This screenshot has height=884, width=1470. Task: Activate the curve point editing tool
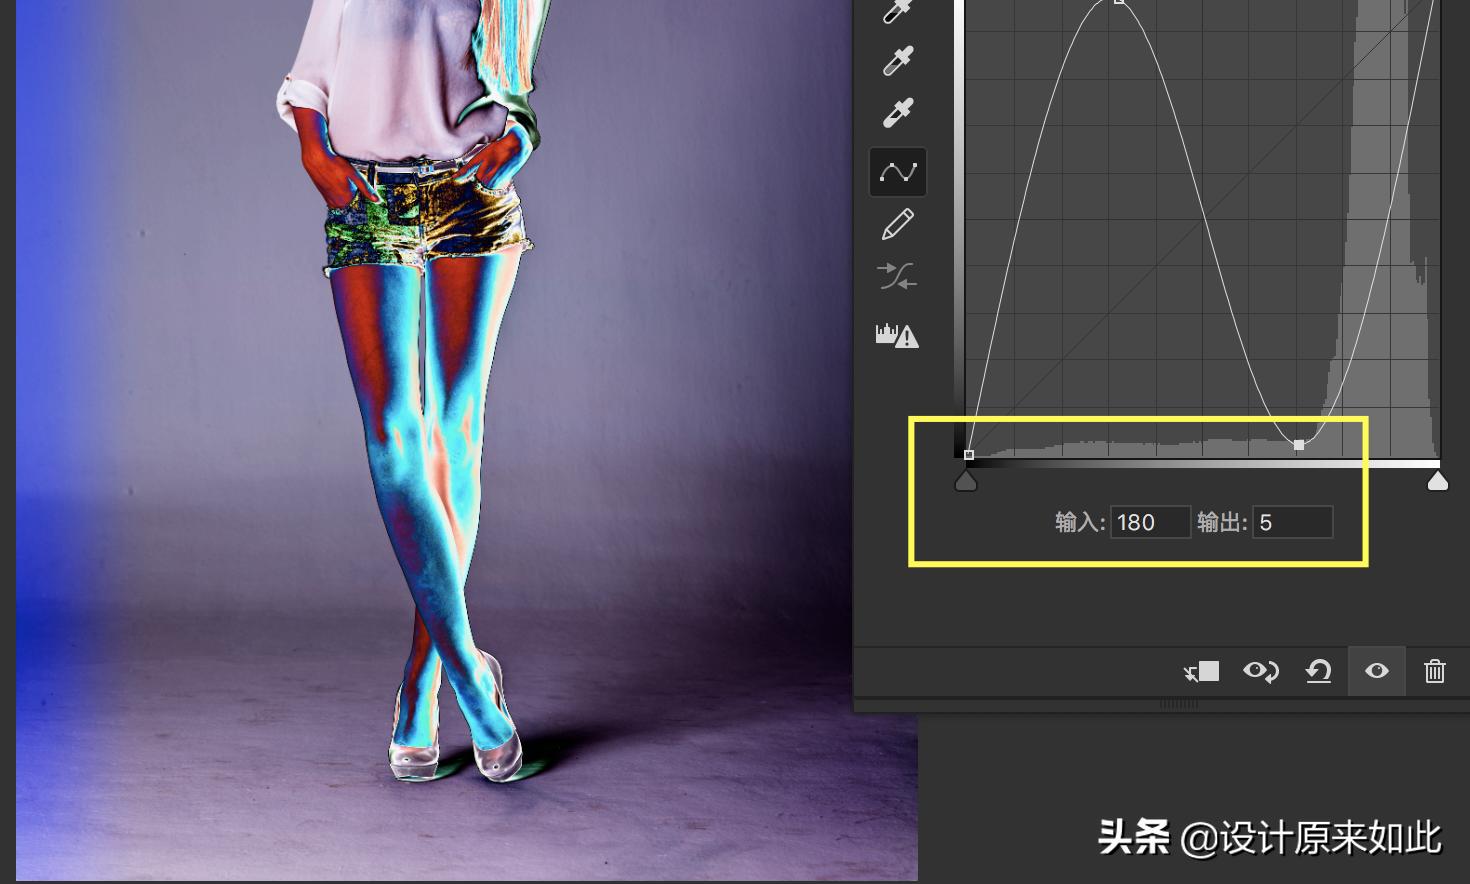(x=897, y=171)
